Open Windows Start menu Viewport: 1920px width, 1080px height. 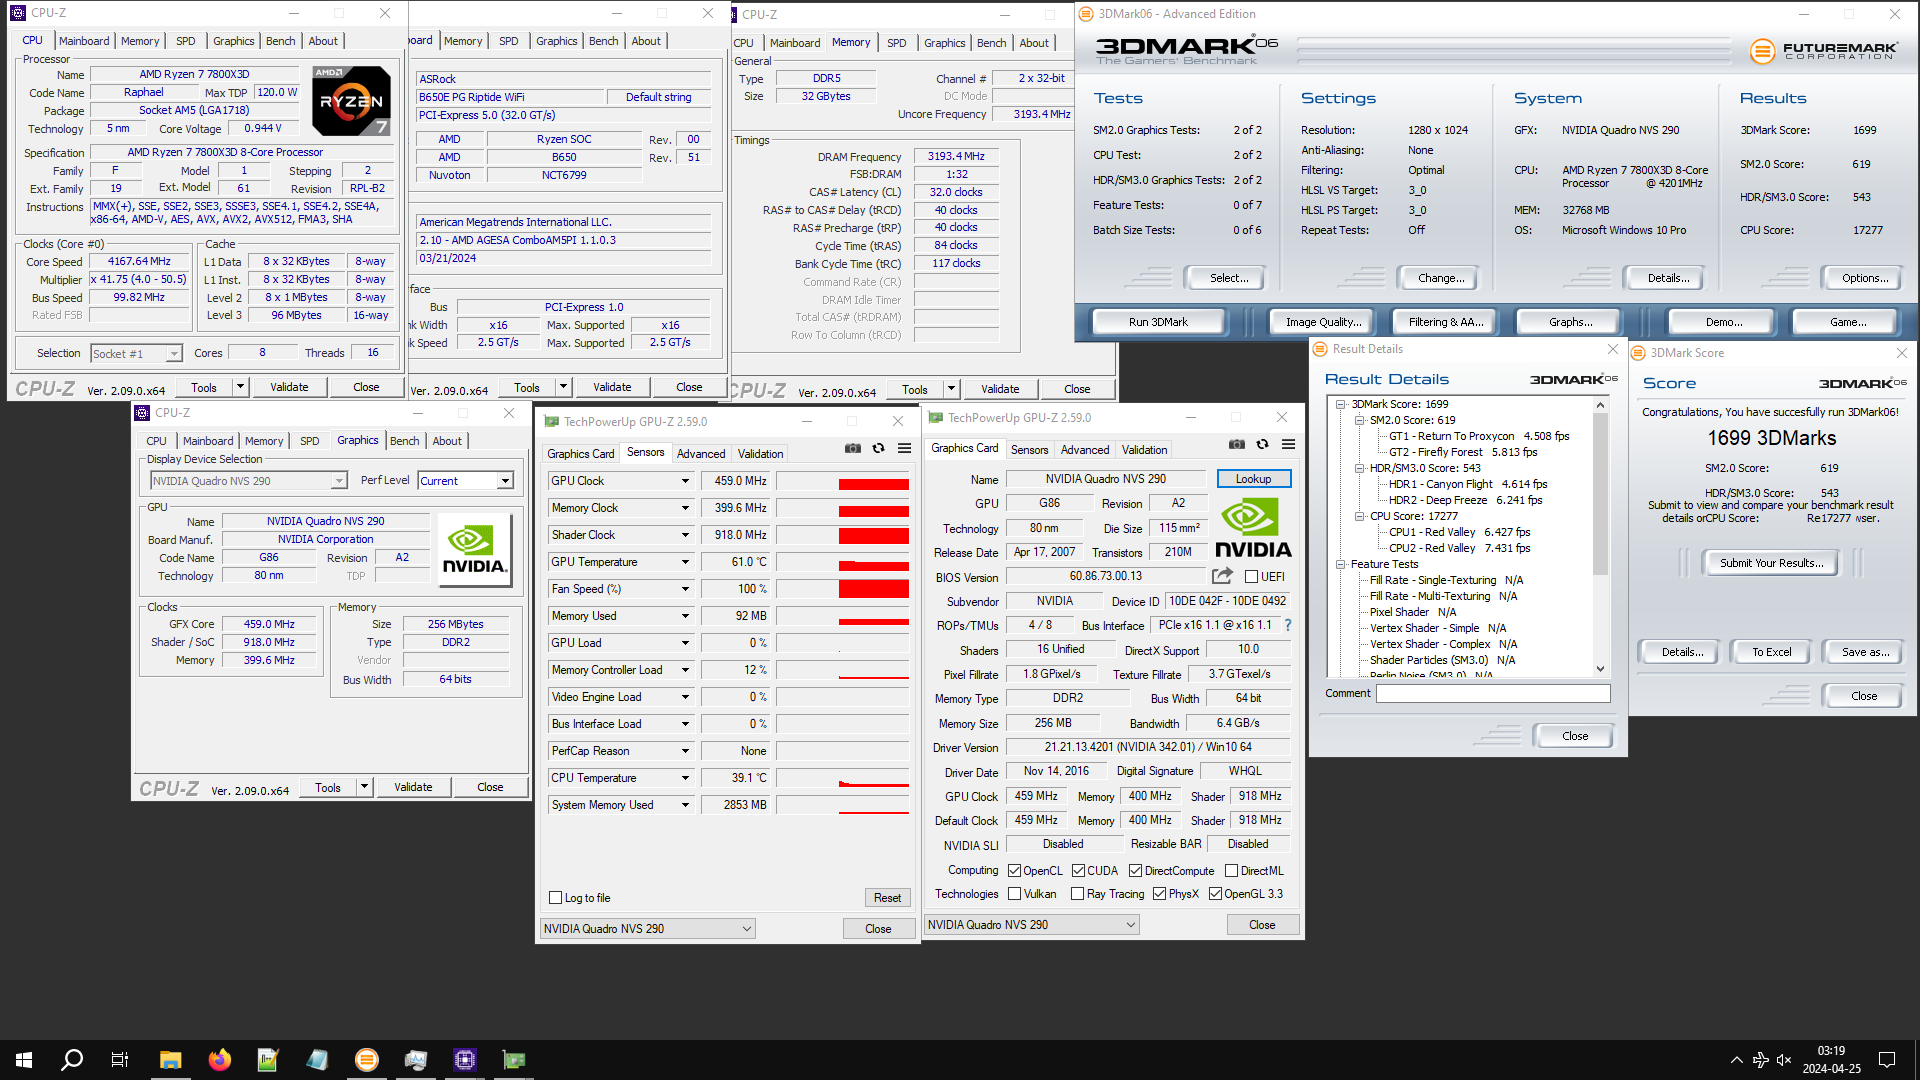click(24, 1060)
